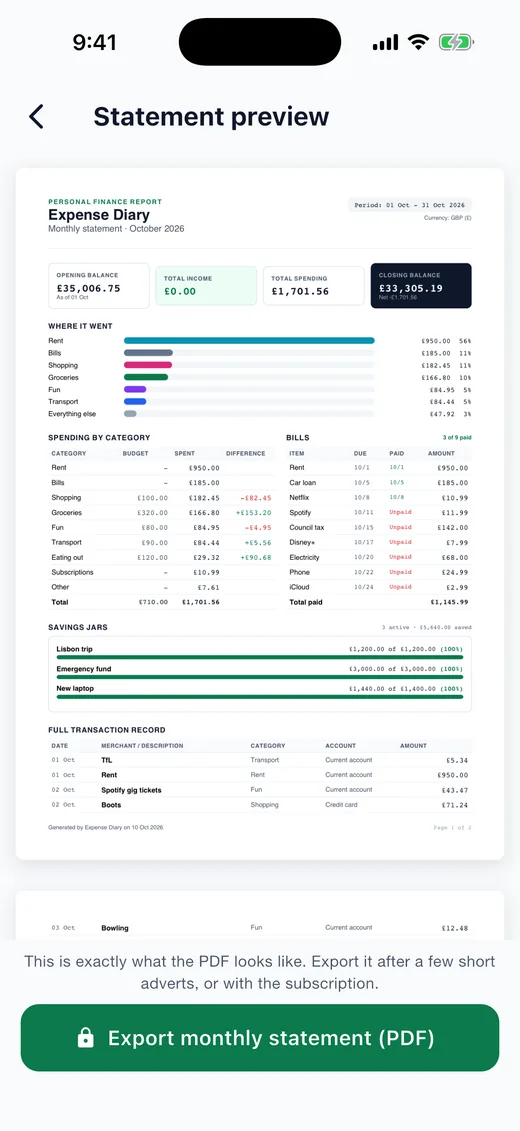Image resolution: width=520 pixels, height=1131 pixels.
Task: Tap the green Groceries bar in Where It Went
Action: [146, 377]
